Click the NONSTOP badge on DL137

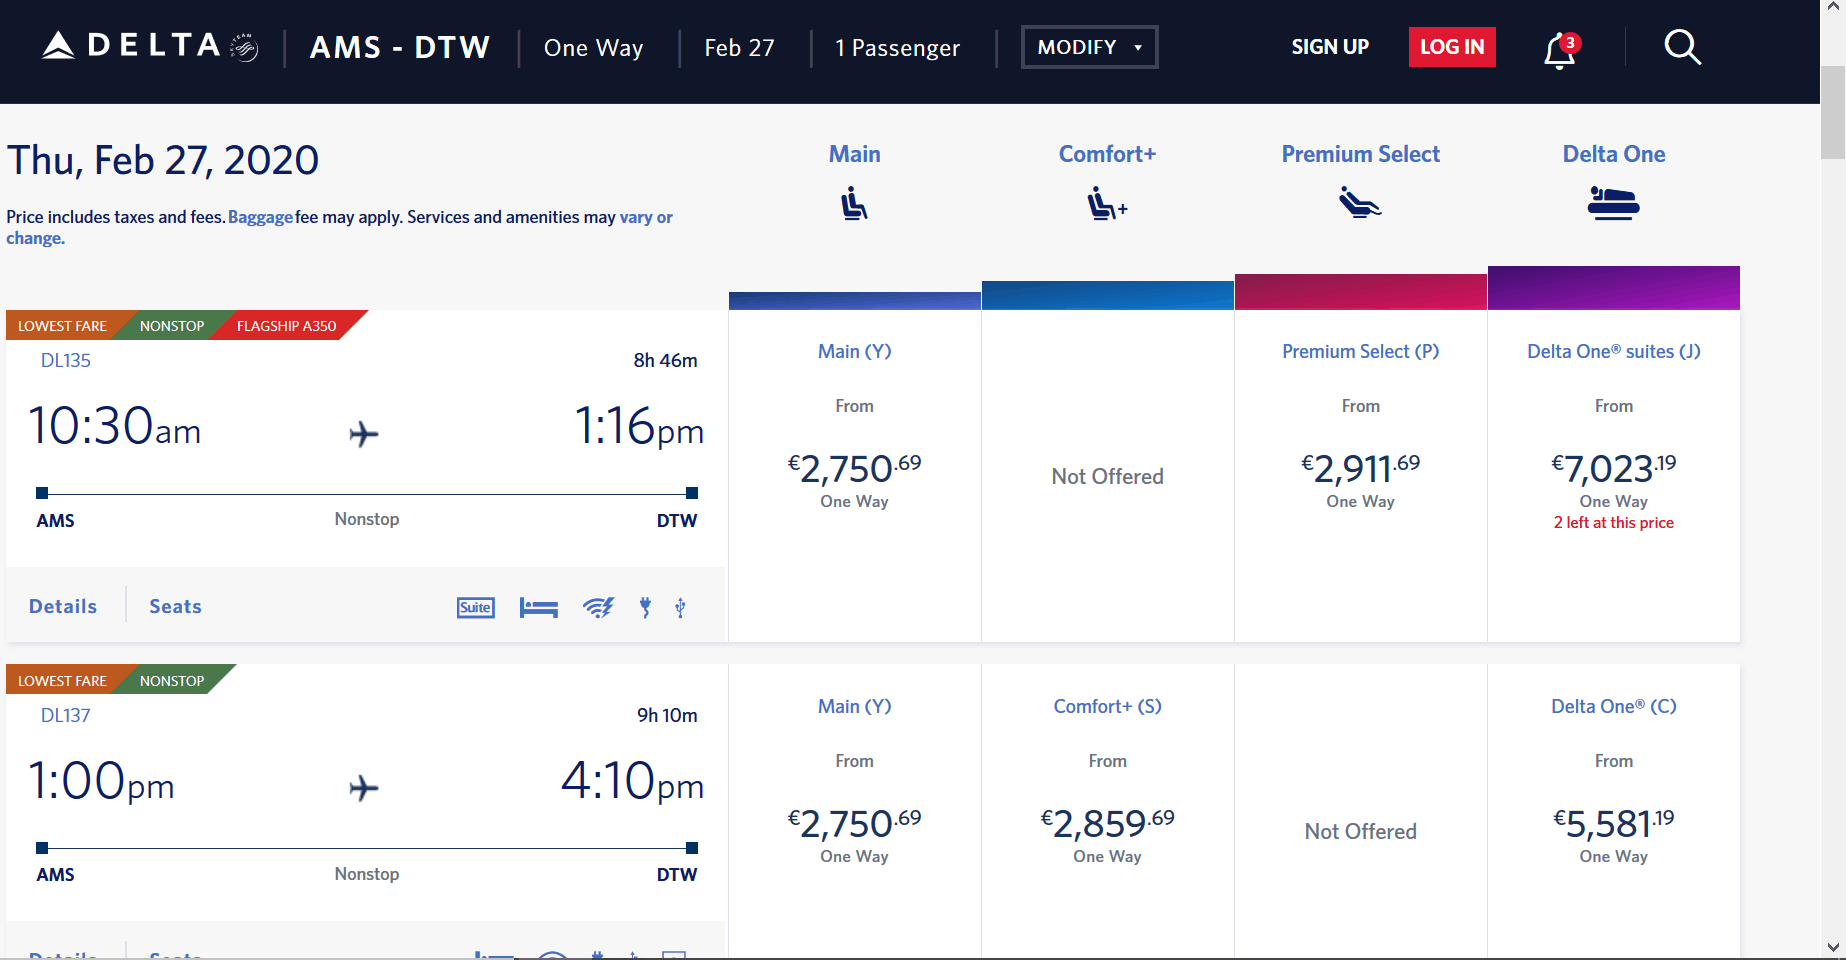click(172, 681)
